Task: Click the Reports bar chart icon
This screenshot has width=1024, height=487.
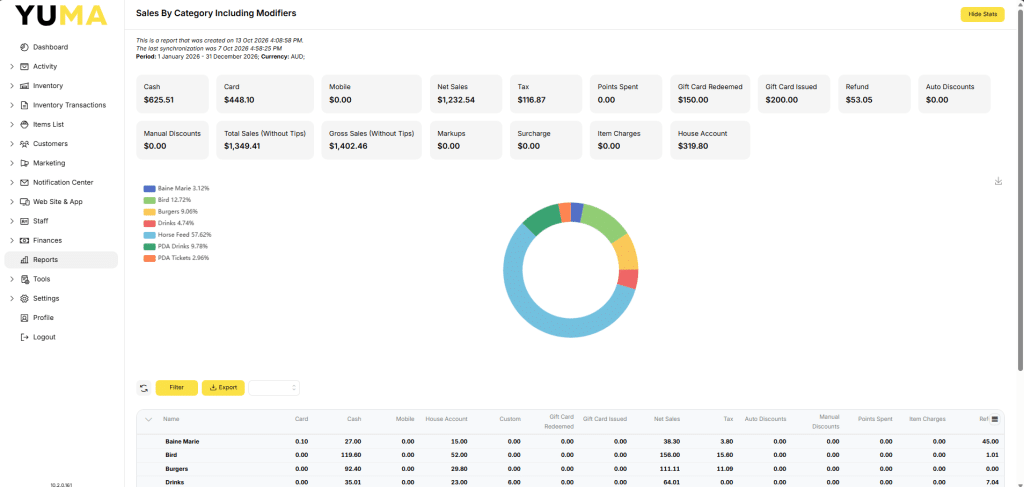Action: (x=24, y=260)
